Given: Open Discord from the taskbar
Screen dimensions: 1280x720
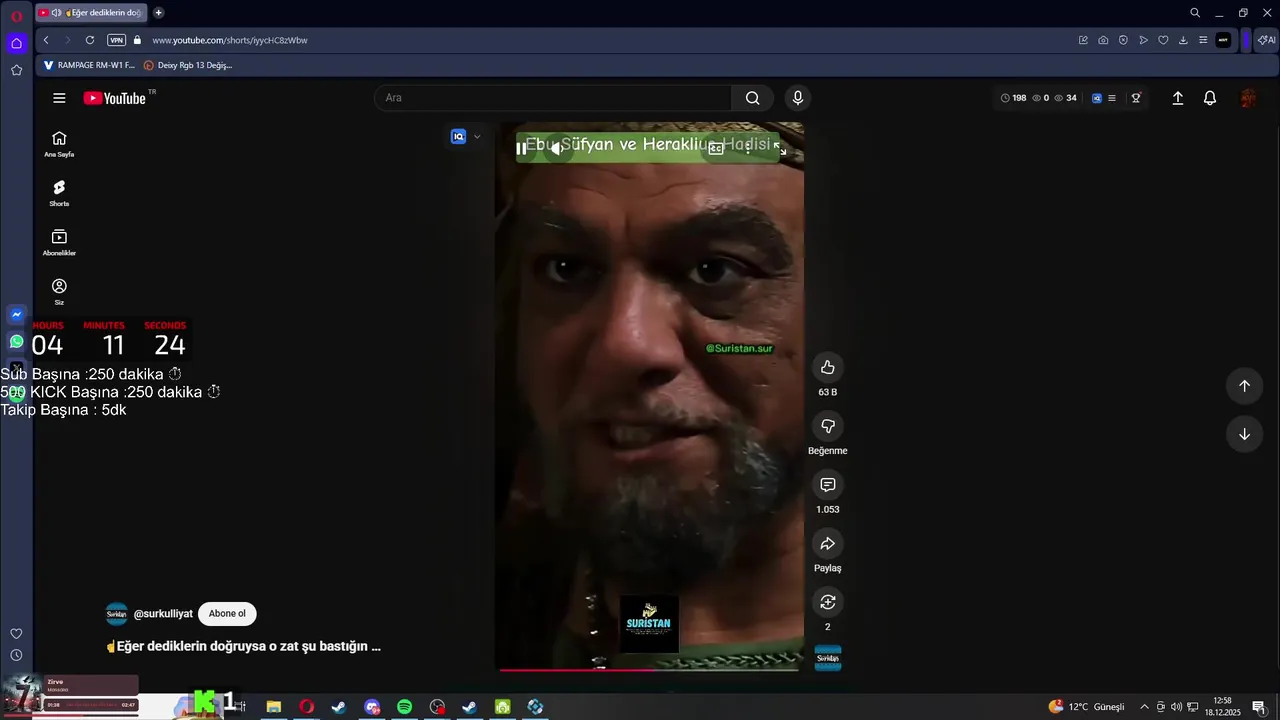Looking at the screenshot, I should [x=372, y=707].
